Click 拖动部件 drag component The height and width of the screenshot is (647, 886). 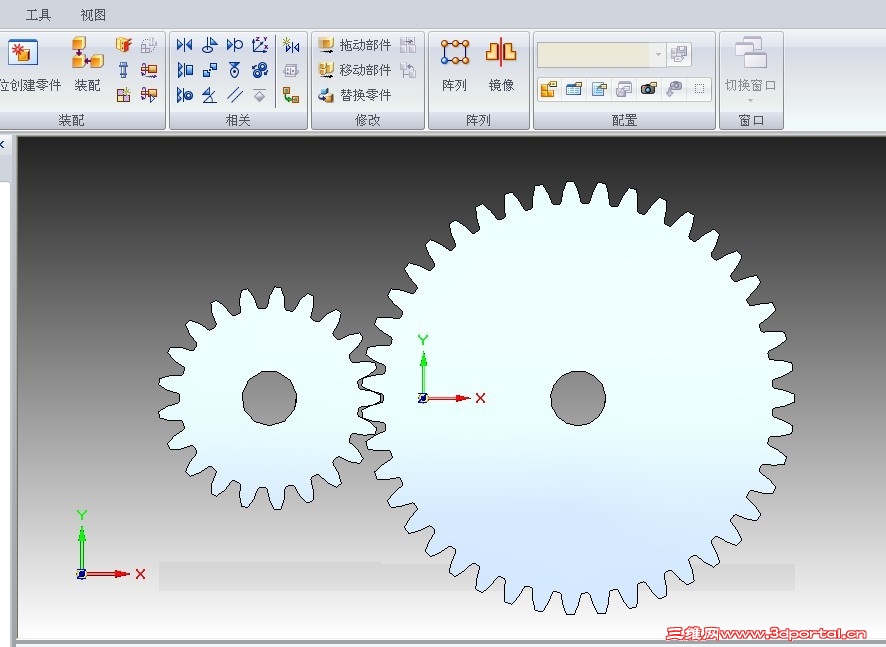354,45
